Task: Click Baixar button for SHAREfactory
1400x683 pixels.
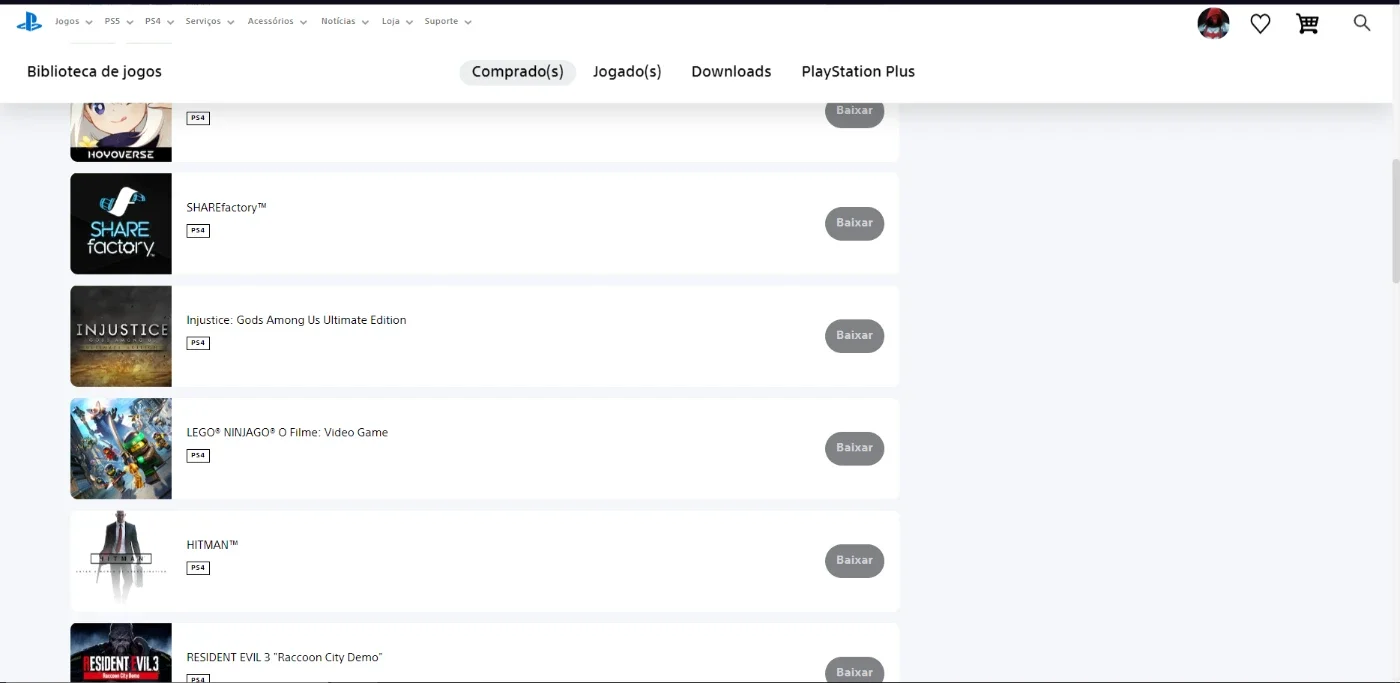Action: pos(854,223)
